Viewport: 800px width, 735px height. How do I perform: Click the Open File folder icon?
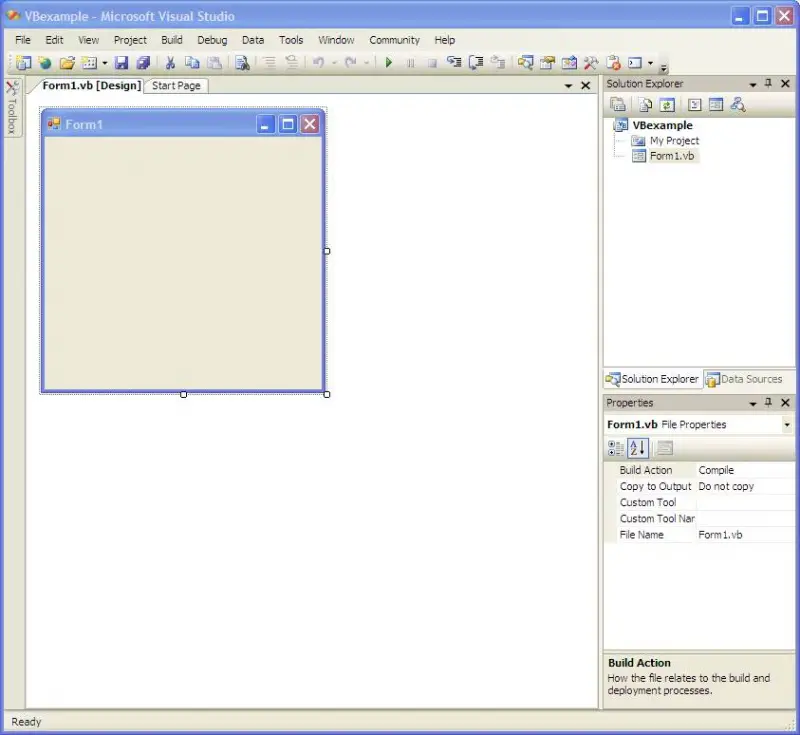click(67, 63)
